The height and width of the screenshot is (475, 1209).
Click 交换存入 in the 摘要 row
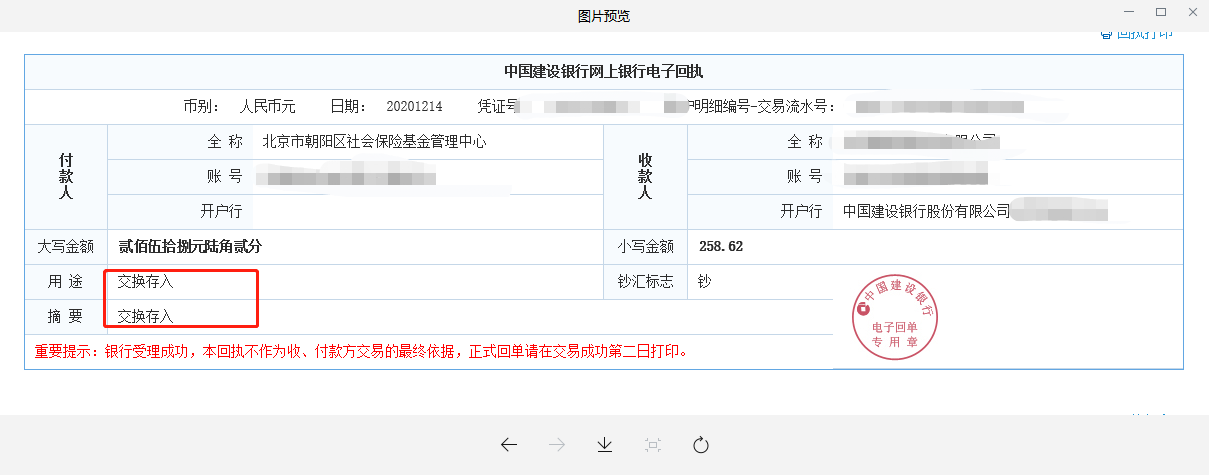coord(145,316)
